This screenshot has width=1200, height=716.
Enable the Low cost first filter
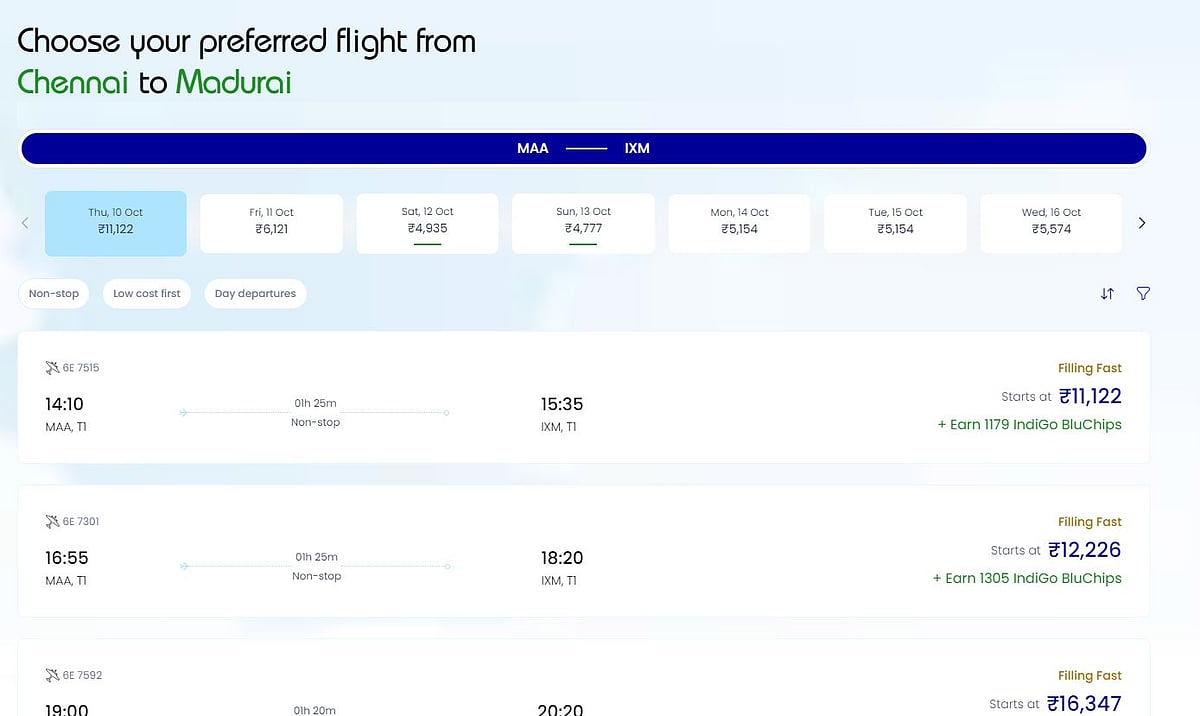[x=146, y=294]
